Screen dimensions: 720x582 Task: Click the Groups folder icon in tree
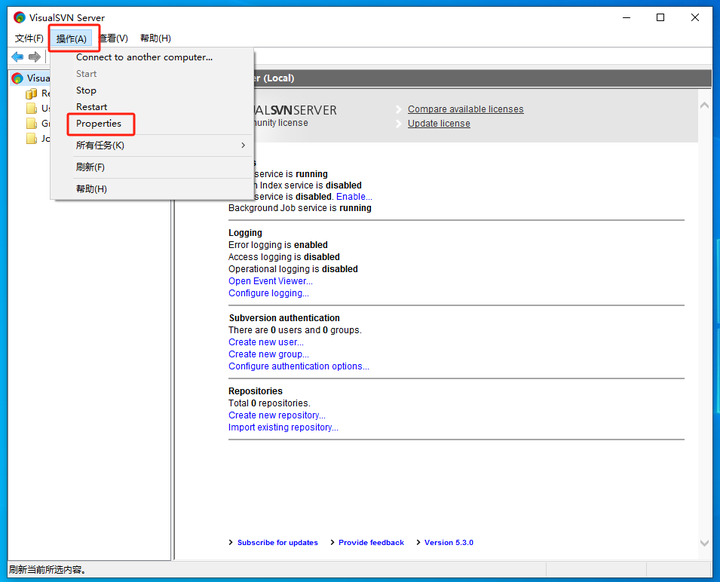tap(31, 124)
